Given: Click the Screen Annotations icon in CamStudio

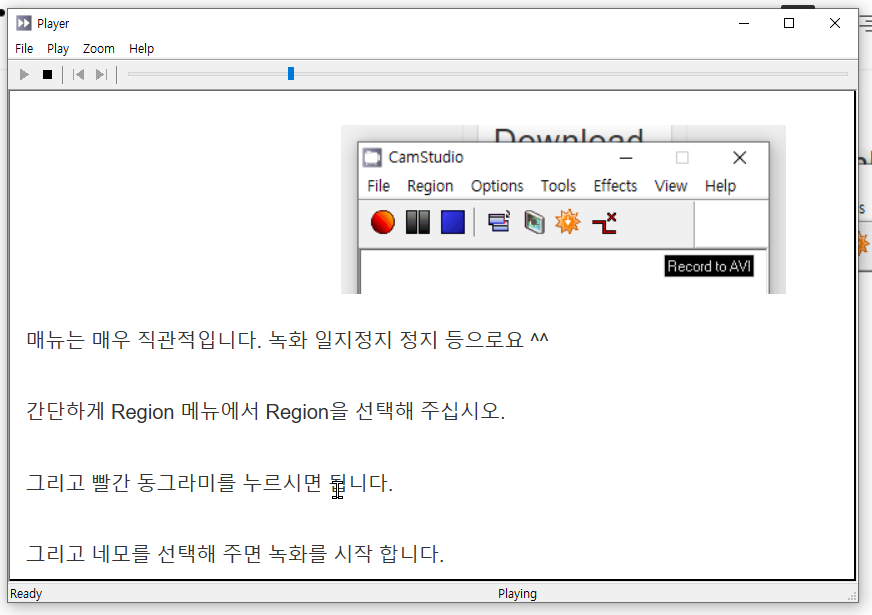Looking at the screenshot, I should coord(534,222).
